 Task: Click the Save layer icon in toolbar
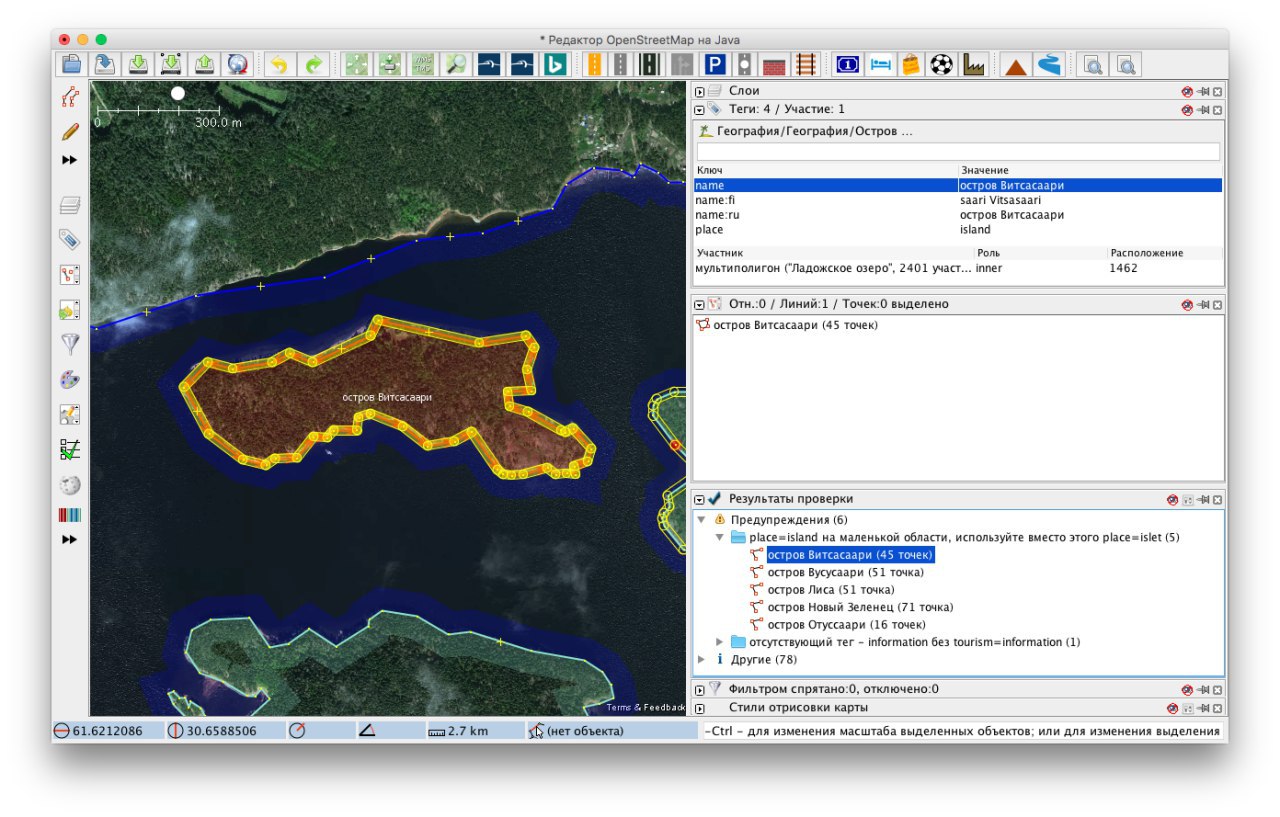coord(105,64)
